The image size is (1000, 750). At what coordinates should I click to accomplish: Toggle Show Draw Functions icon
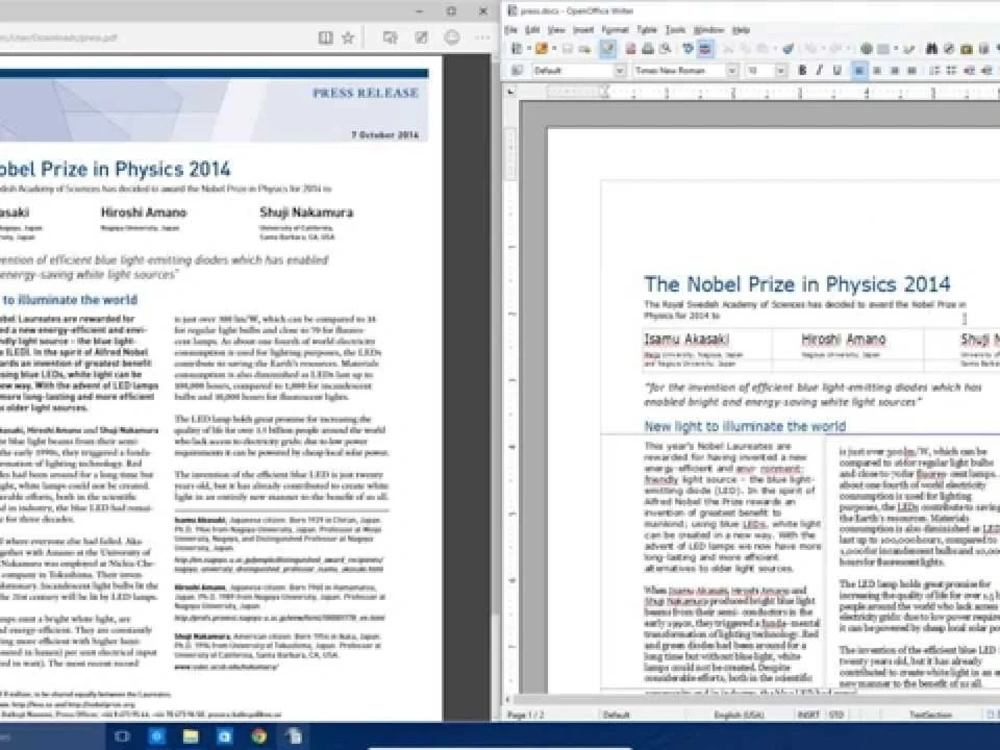coord(908,49)
